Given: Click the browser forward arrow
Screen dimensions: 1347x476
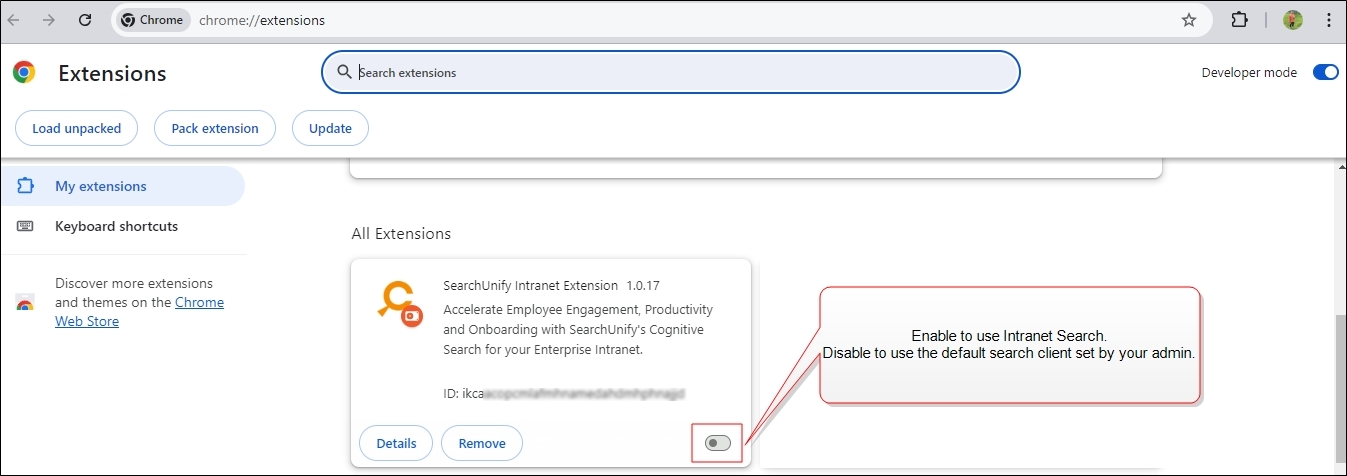Looking at the screenshot, I should click(x=48, y=20).
